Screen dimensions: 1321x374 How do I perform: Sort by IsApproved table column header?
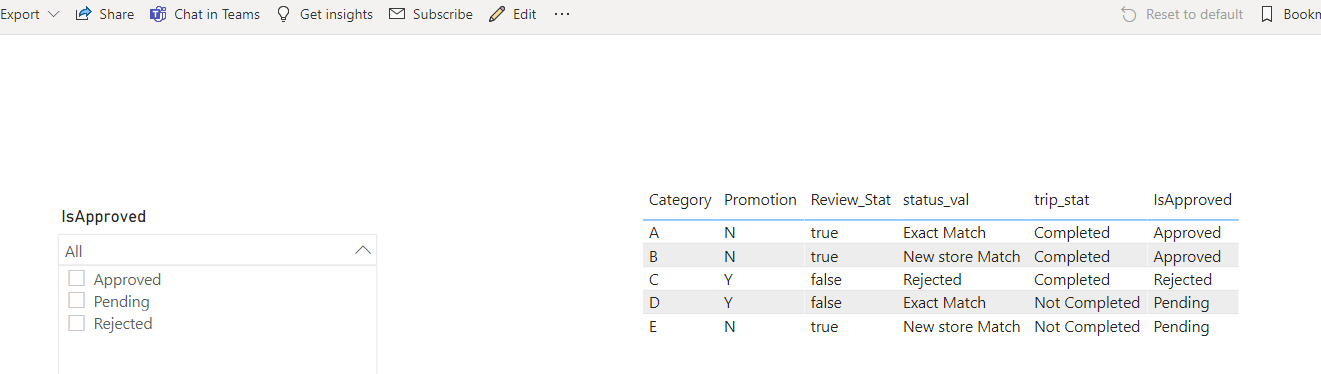pyautogui.click(x=1192, y=199)
